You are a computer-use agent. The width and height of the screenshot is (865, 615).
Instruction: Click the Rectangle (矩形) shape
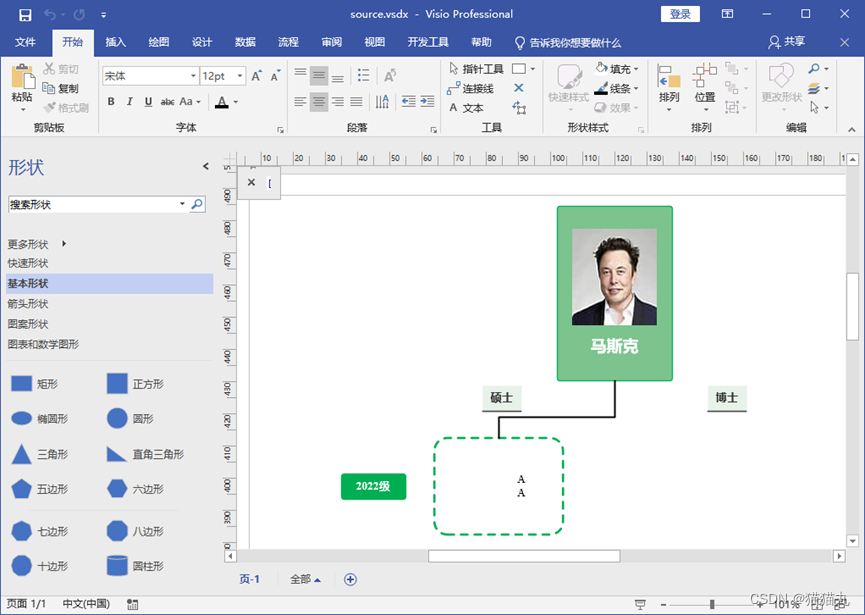[x=22, y=383]
